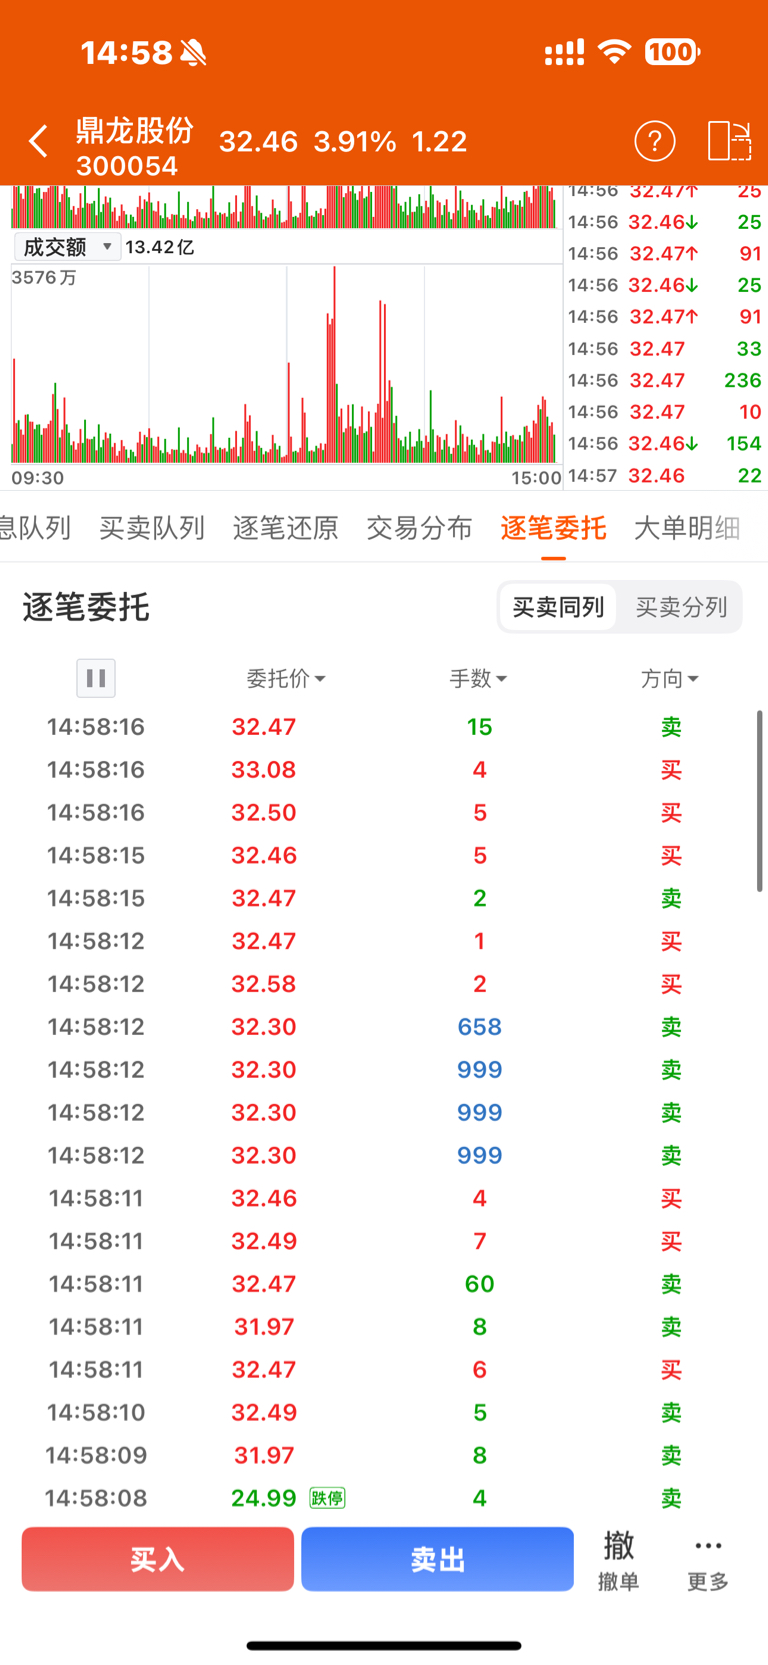Tap the 13.42亿 turnover value
Viewport: 768px width, 1665px height.
click(x=160, y=247)
